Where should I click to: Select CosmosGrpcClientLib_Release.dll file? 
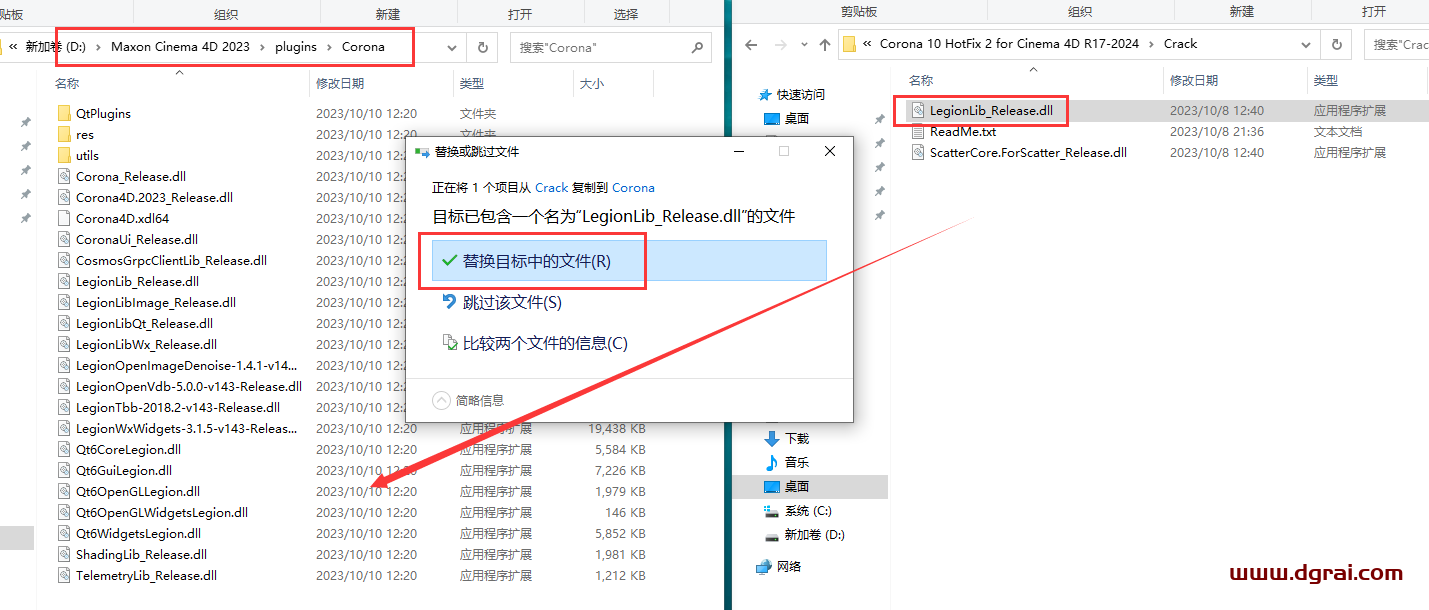171,260
